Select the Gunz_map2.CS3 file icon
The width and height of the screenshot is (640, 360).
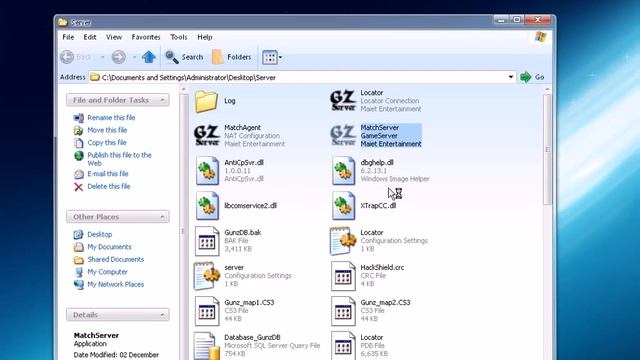pyautogui.click(x=343, y=311)
